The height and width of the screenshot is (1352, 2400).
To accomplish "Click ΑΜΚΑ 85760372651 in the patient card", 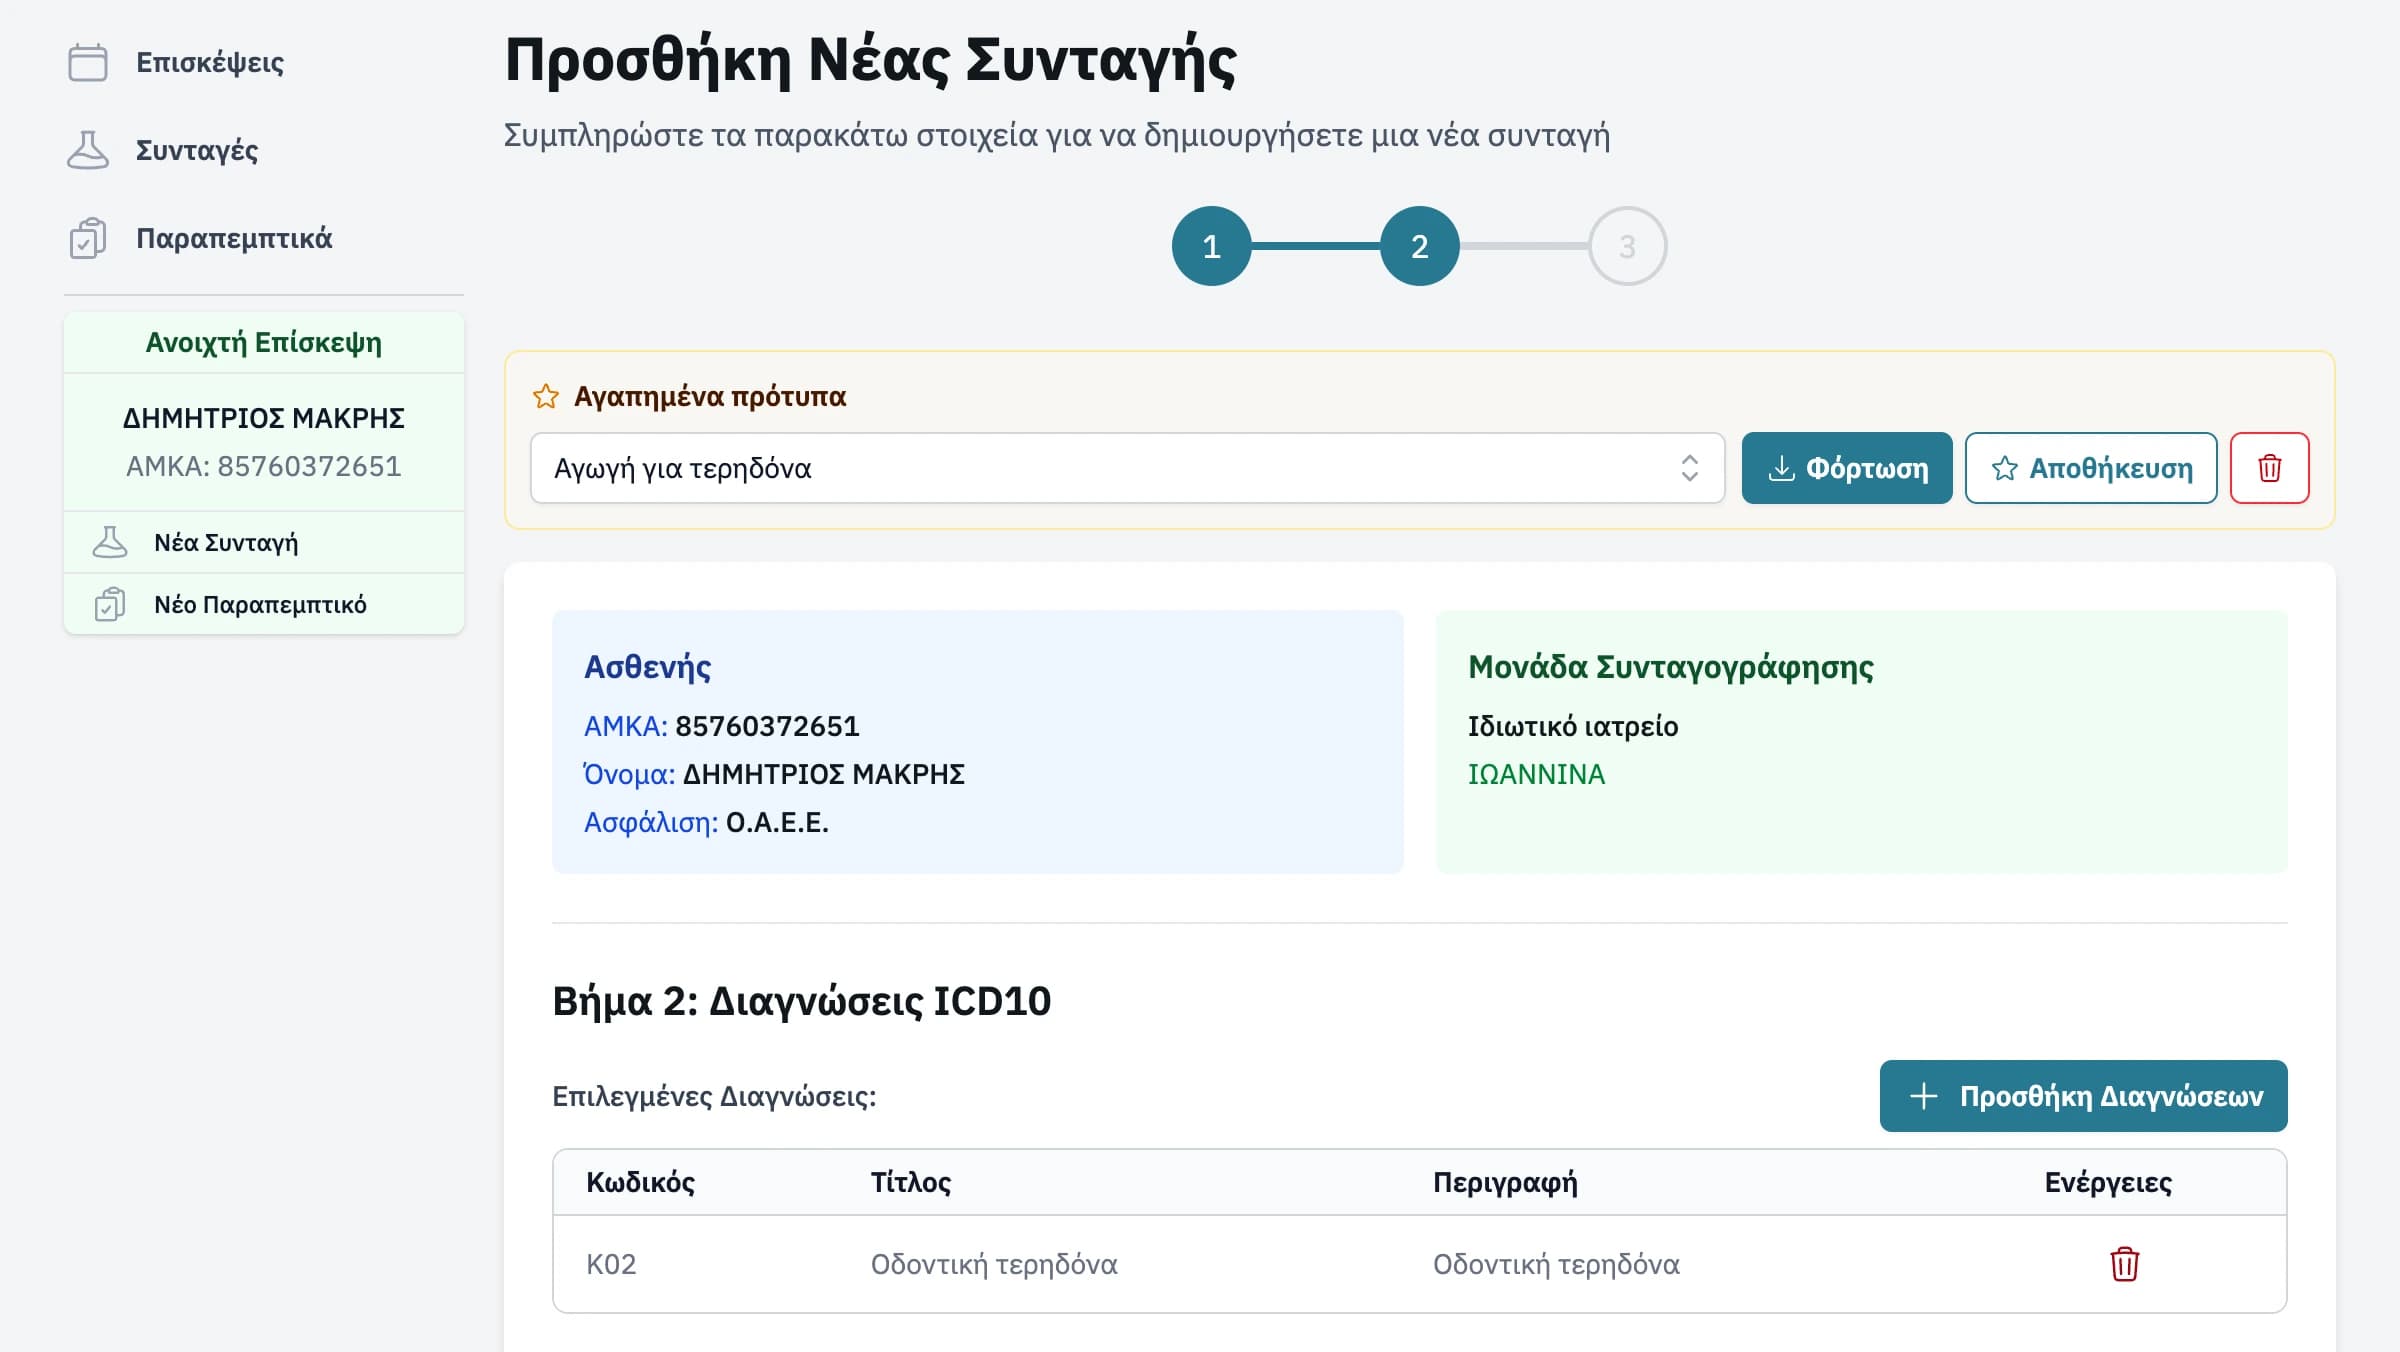I will [722, 726].
